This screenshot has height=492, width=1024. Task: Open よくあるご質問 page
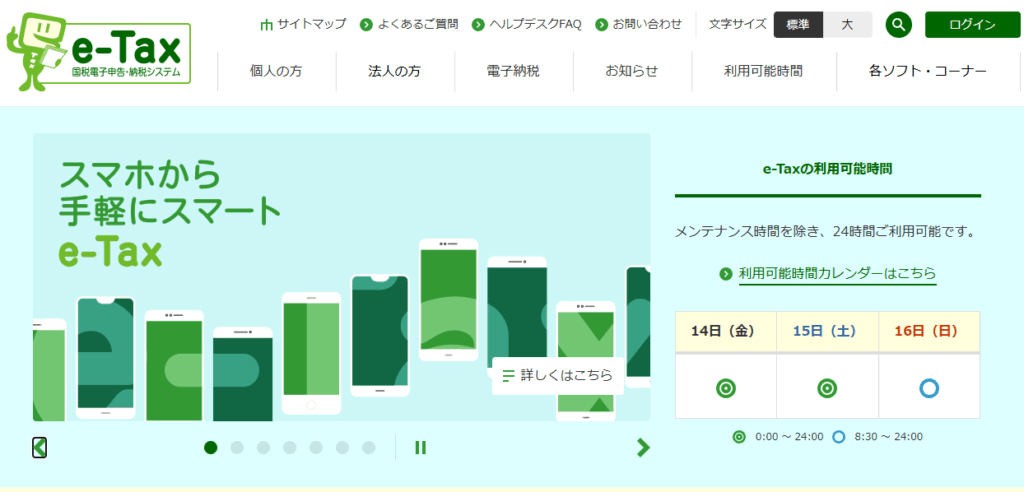click(410, 24)
